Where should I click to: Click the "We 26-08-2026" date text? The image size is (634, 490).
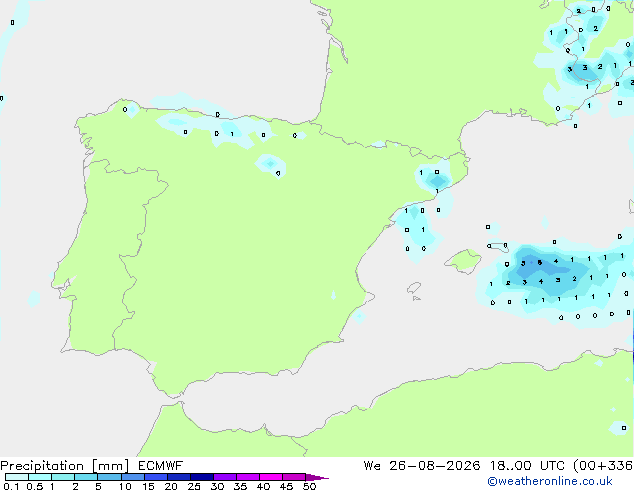(x=422, y=465)
